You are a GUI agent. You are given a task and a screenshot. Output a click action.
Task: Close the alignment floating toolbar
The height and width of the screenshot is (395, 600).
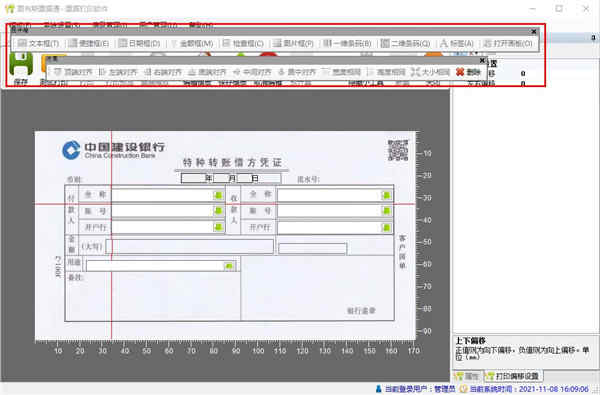[483, 60]
